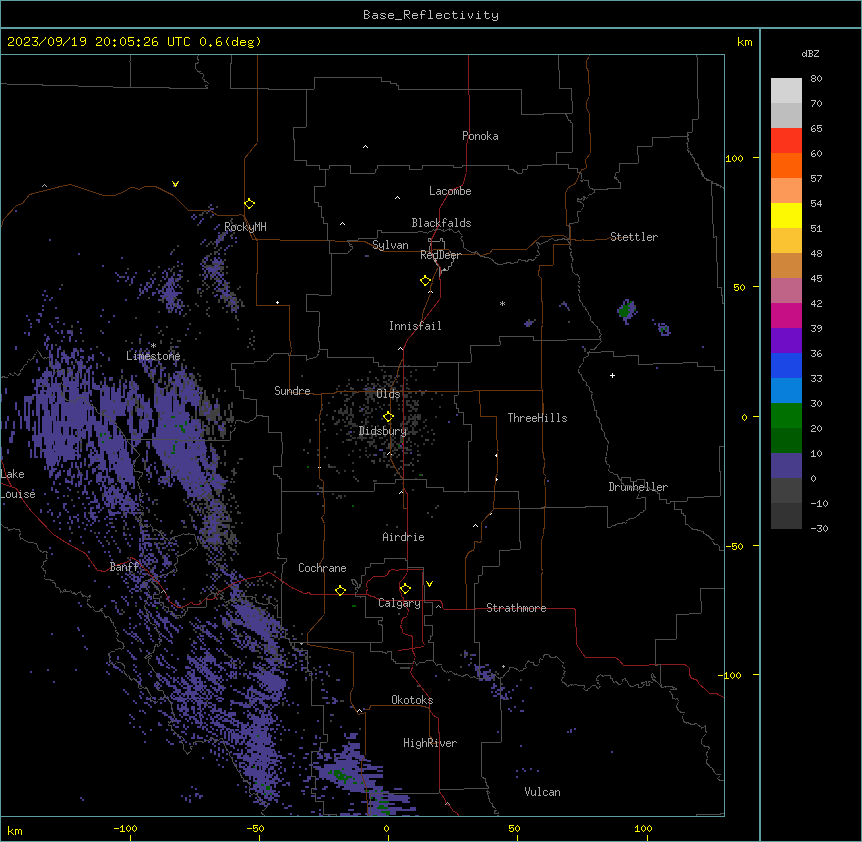The image size is (862, 842).
Task: Click the -100 value on the bottom axis
Action: click(x=125, y=828)
